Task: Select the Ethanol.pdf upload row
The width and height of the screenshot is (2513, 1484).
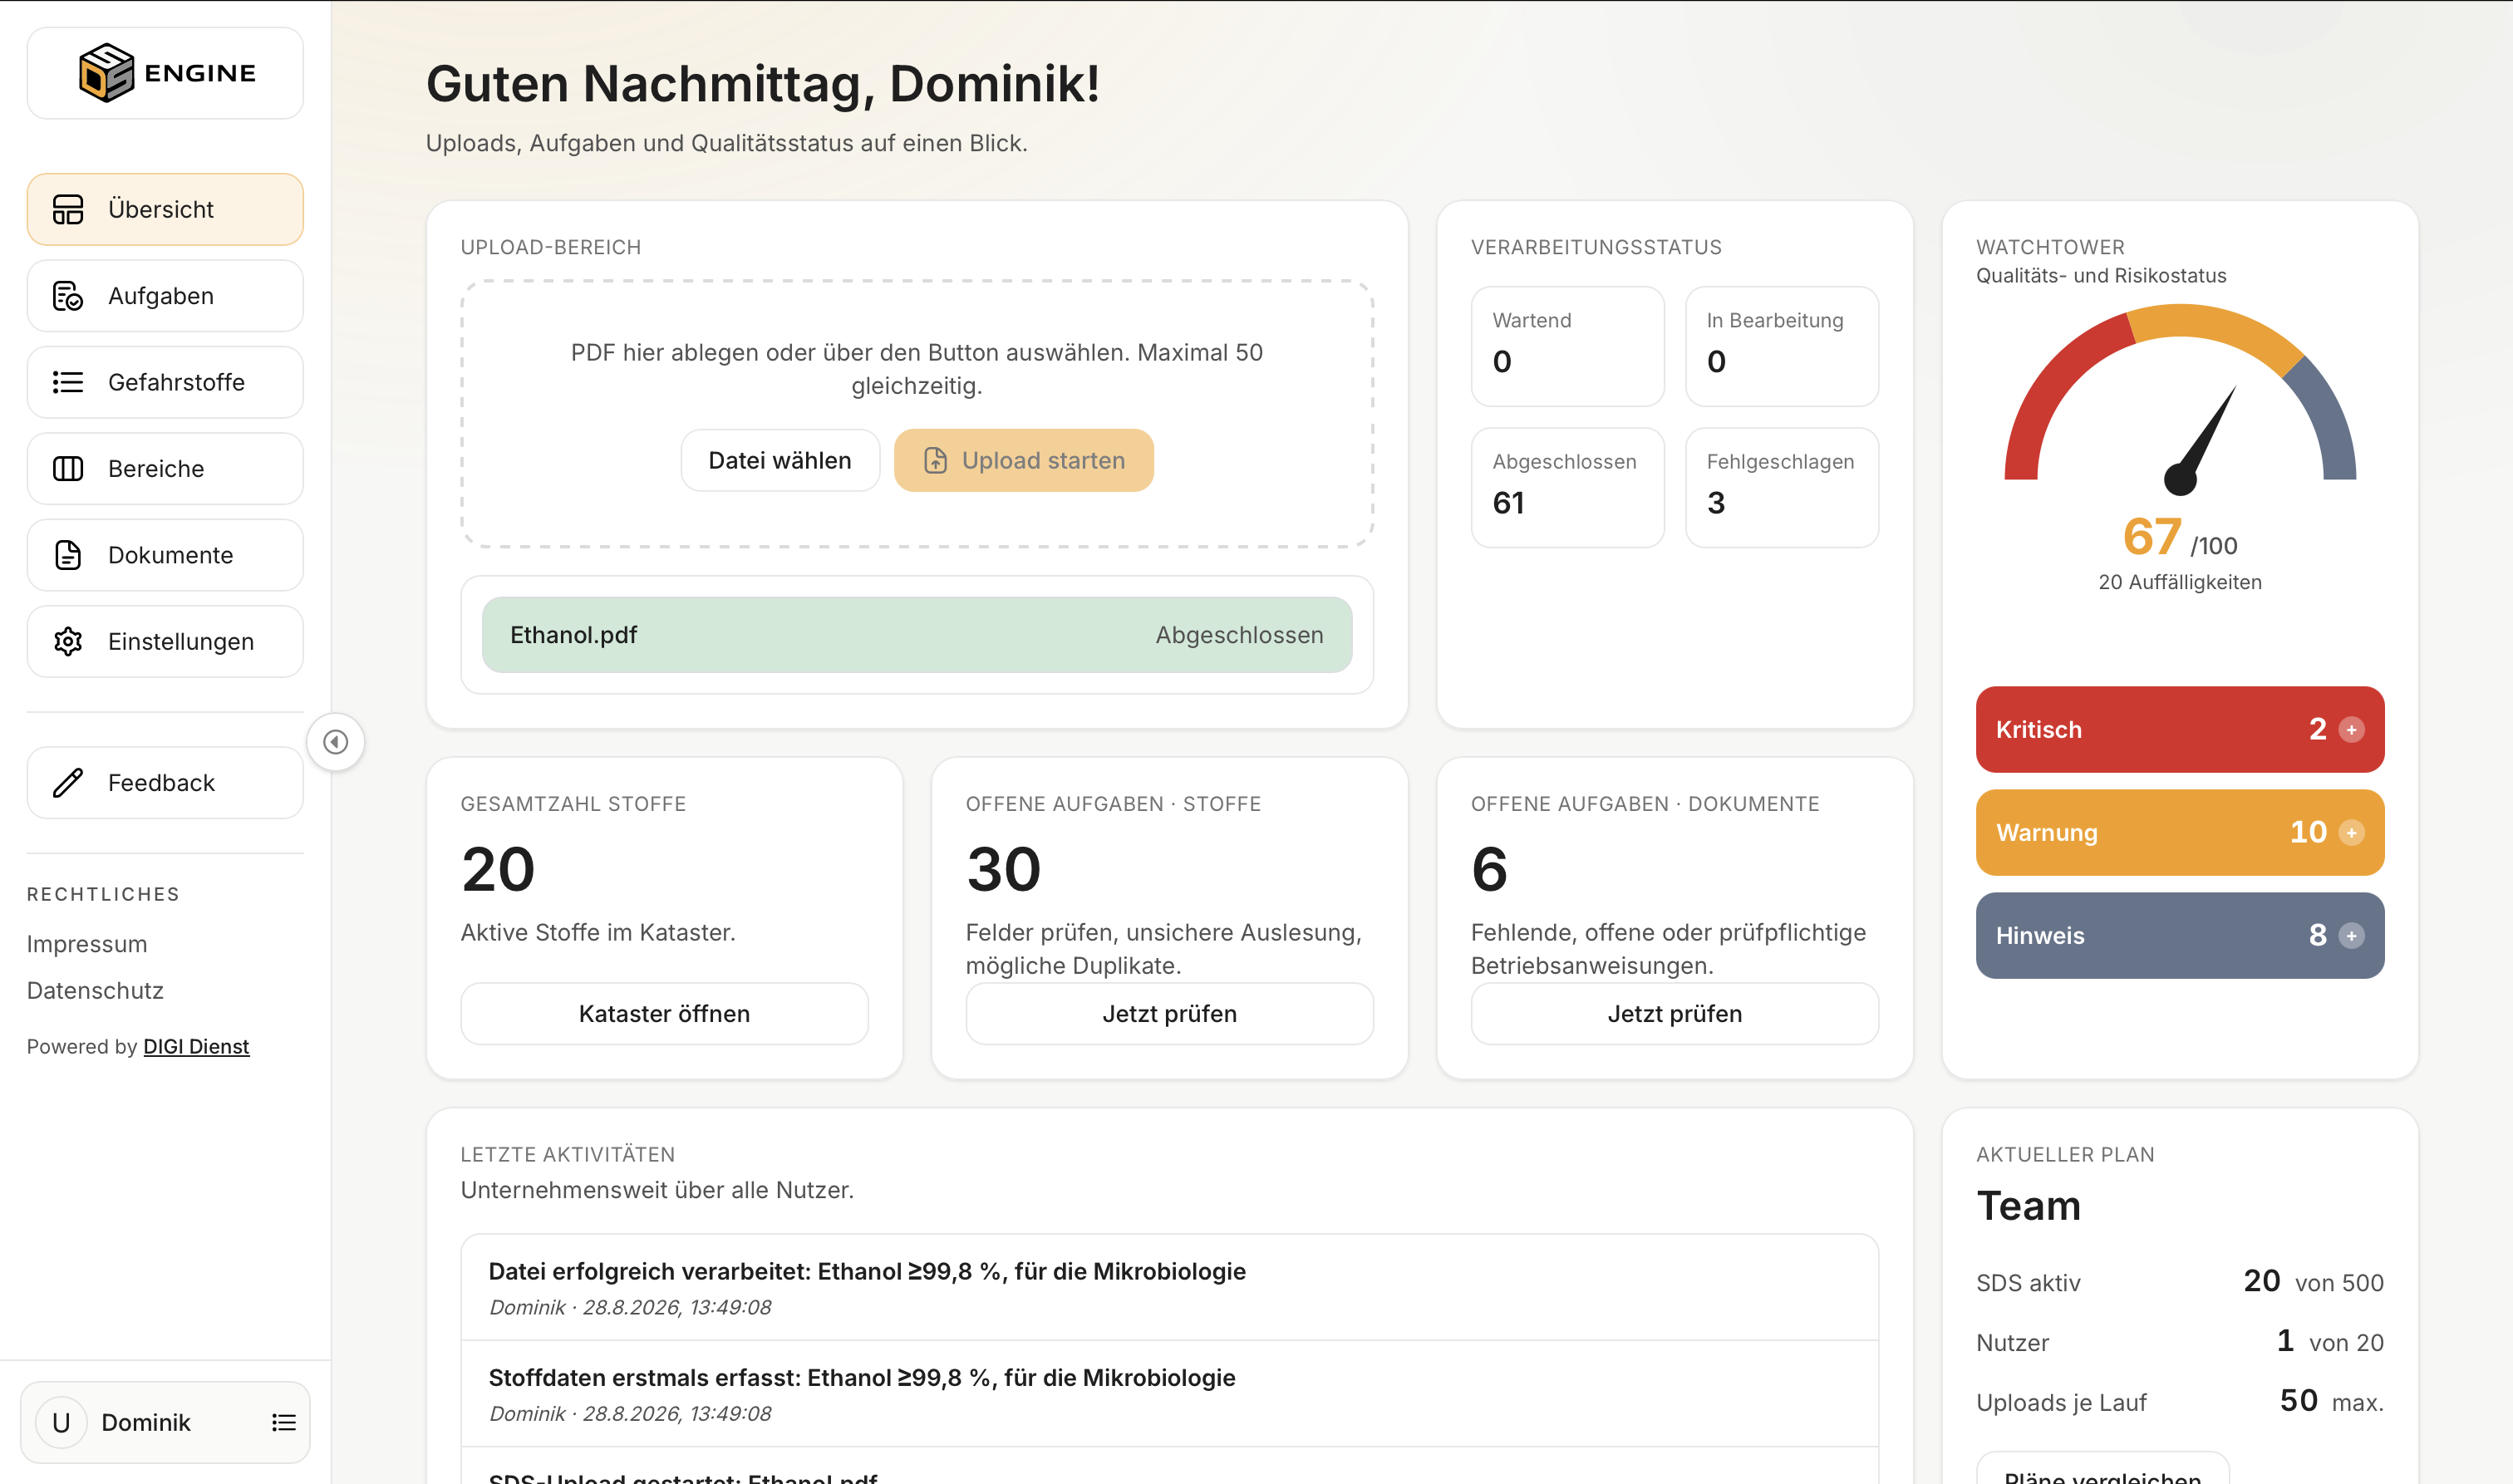Action: coord(917,635)
